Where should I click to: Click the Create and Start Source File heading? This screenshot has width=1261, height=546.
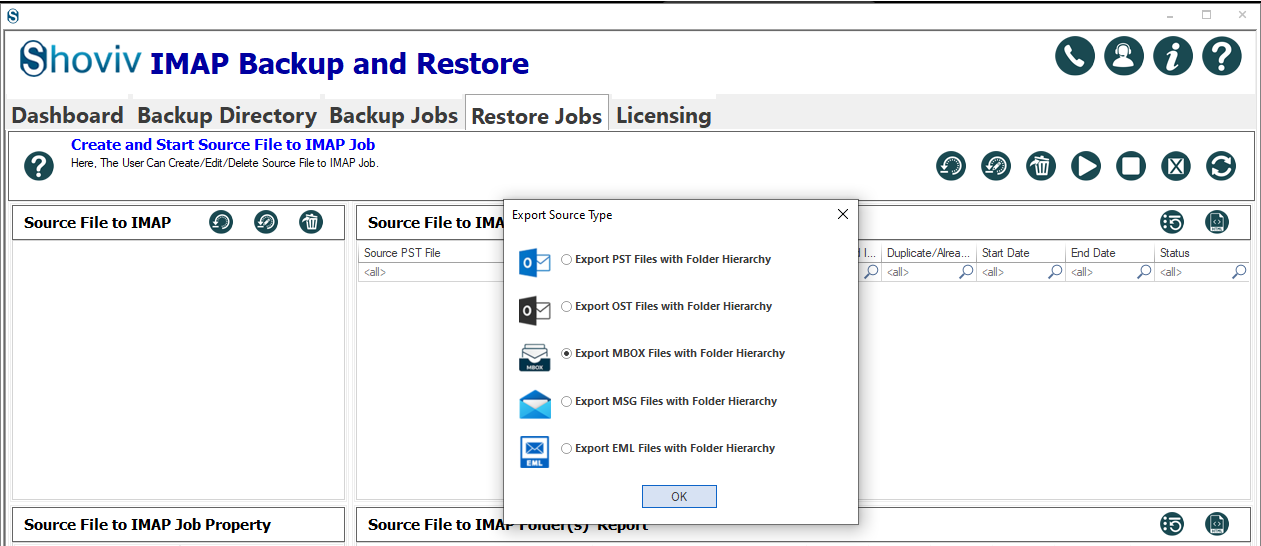223,145
